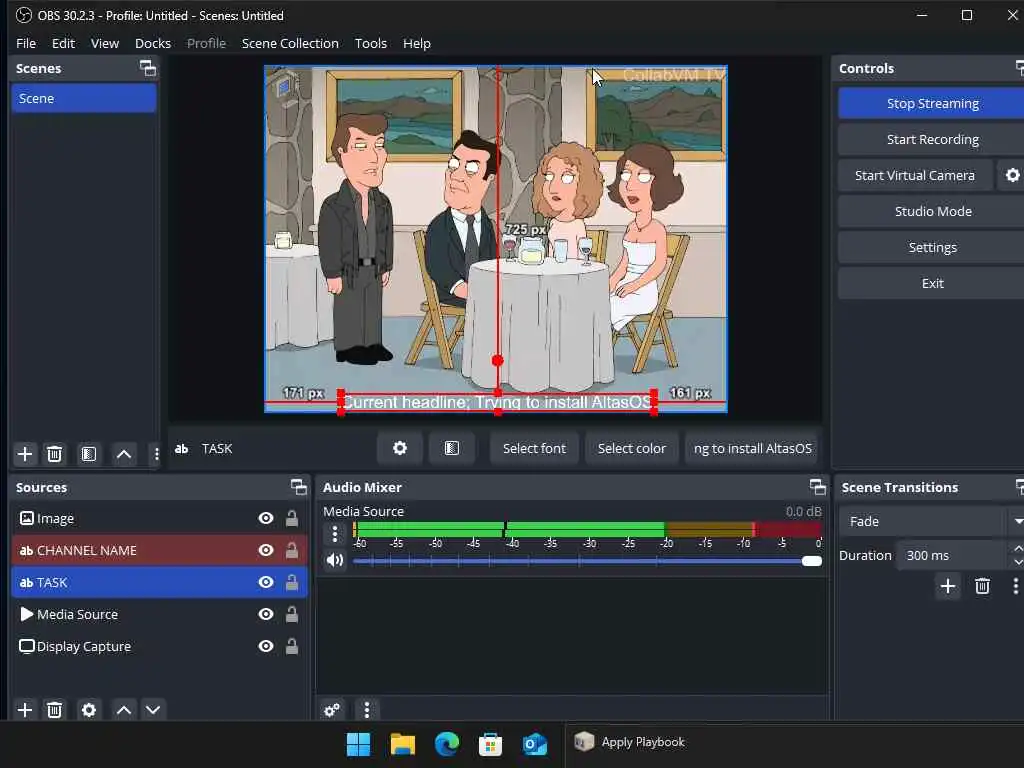Click Select color for TASK text
Viewport: 1024px width, 768px height.
click(x=632, y=448)
